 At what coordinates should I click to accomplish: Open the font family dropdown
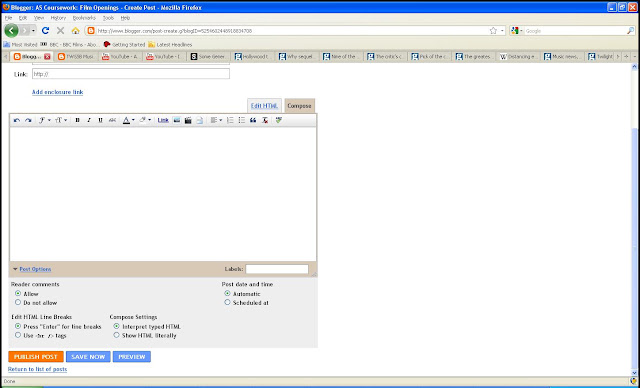(x=44, y=120)
